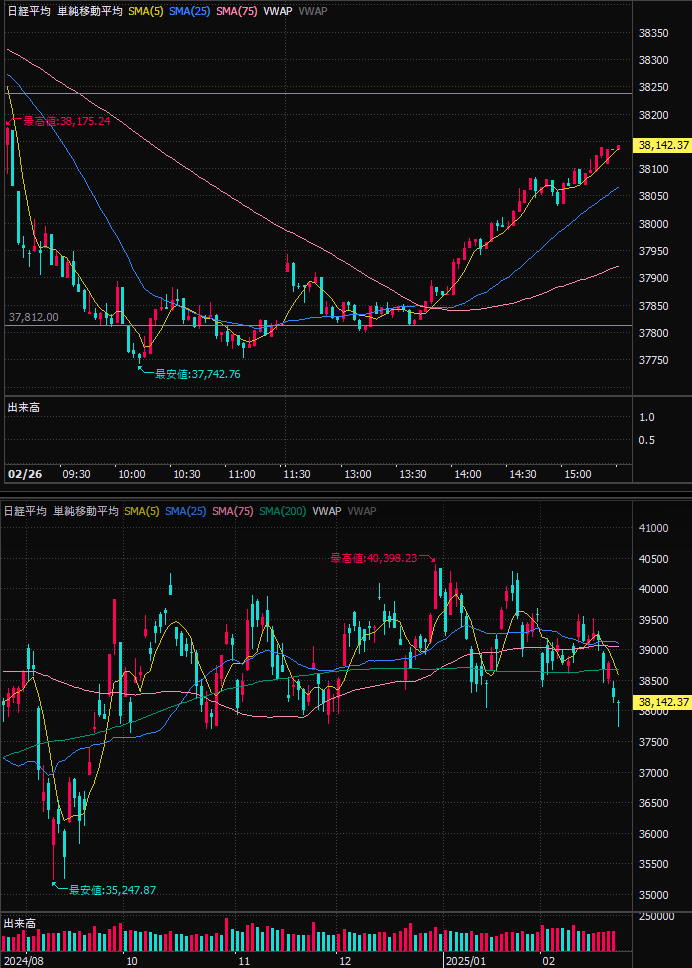Image resolution: width=692 pixels, height=968 pixels.
Task: Click the 最安値:37,742.76 annotation
Action: coord(198,374)
